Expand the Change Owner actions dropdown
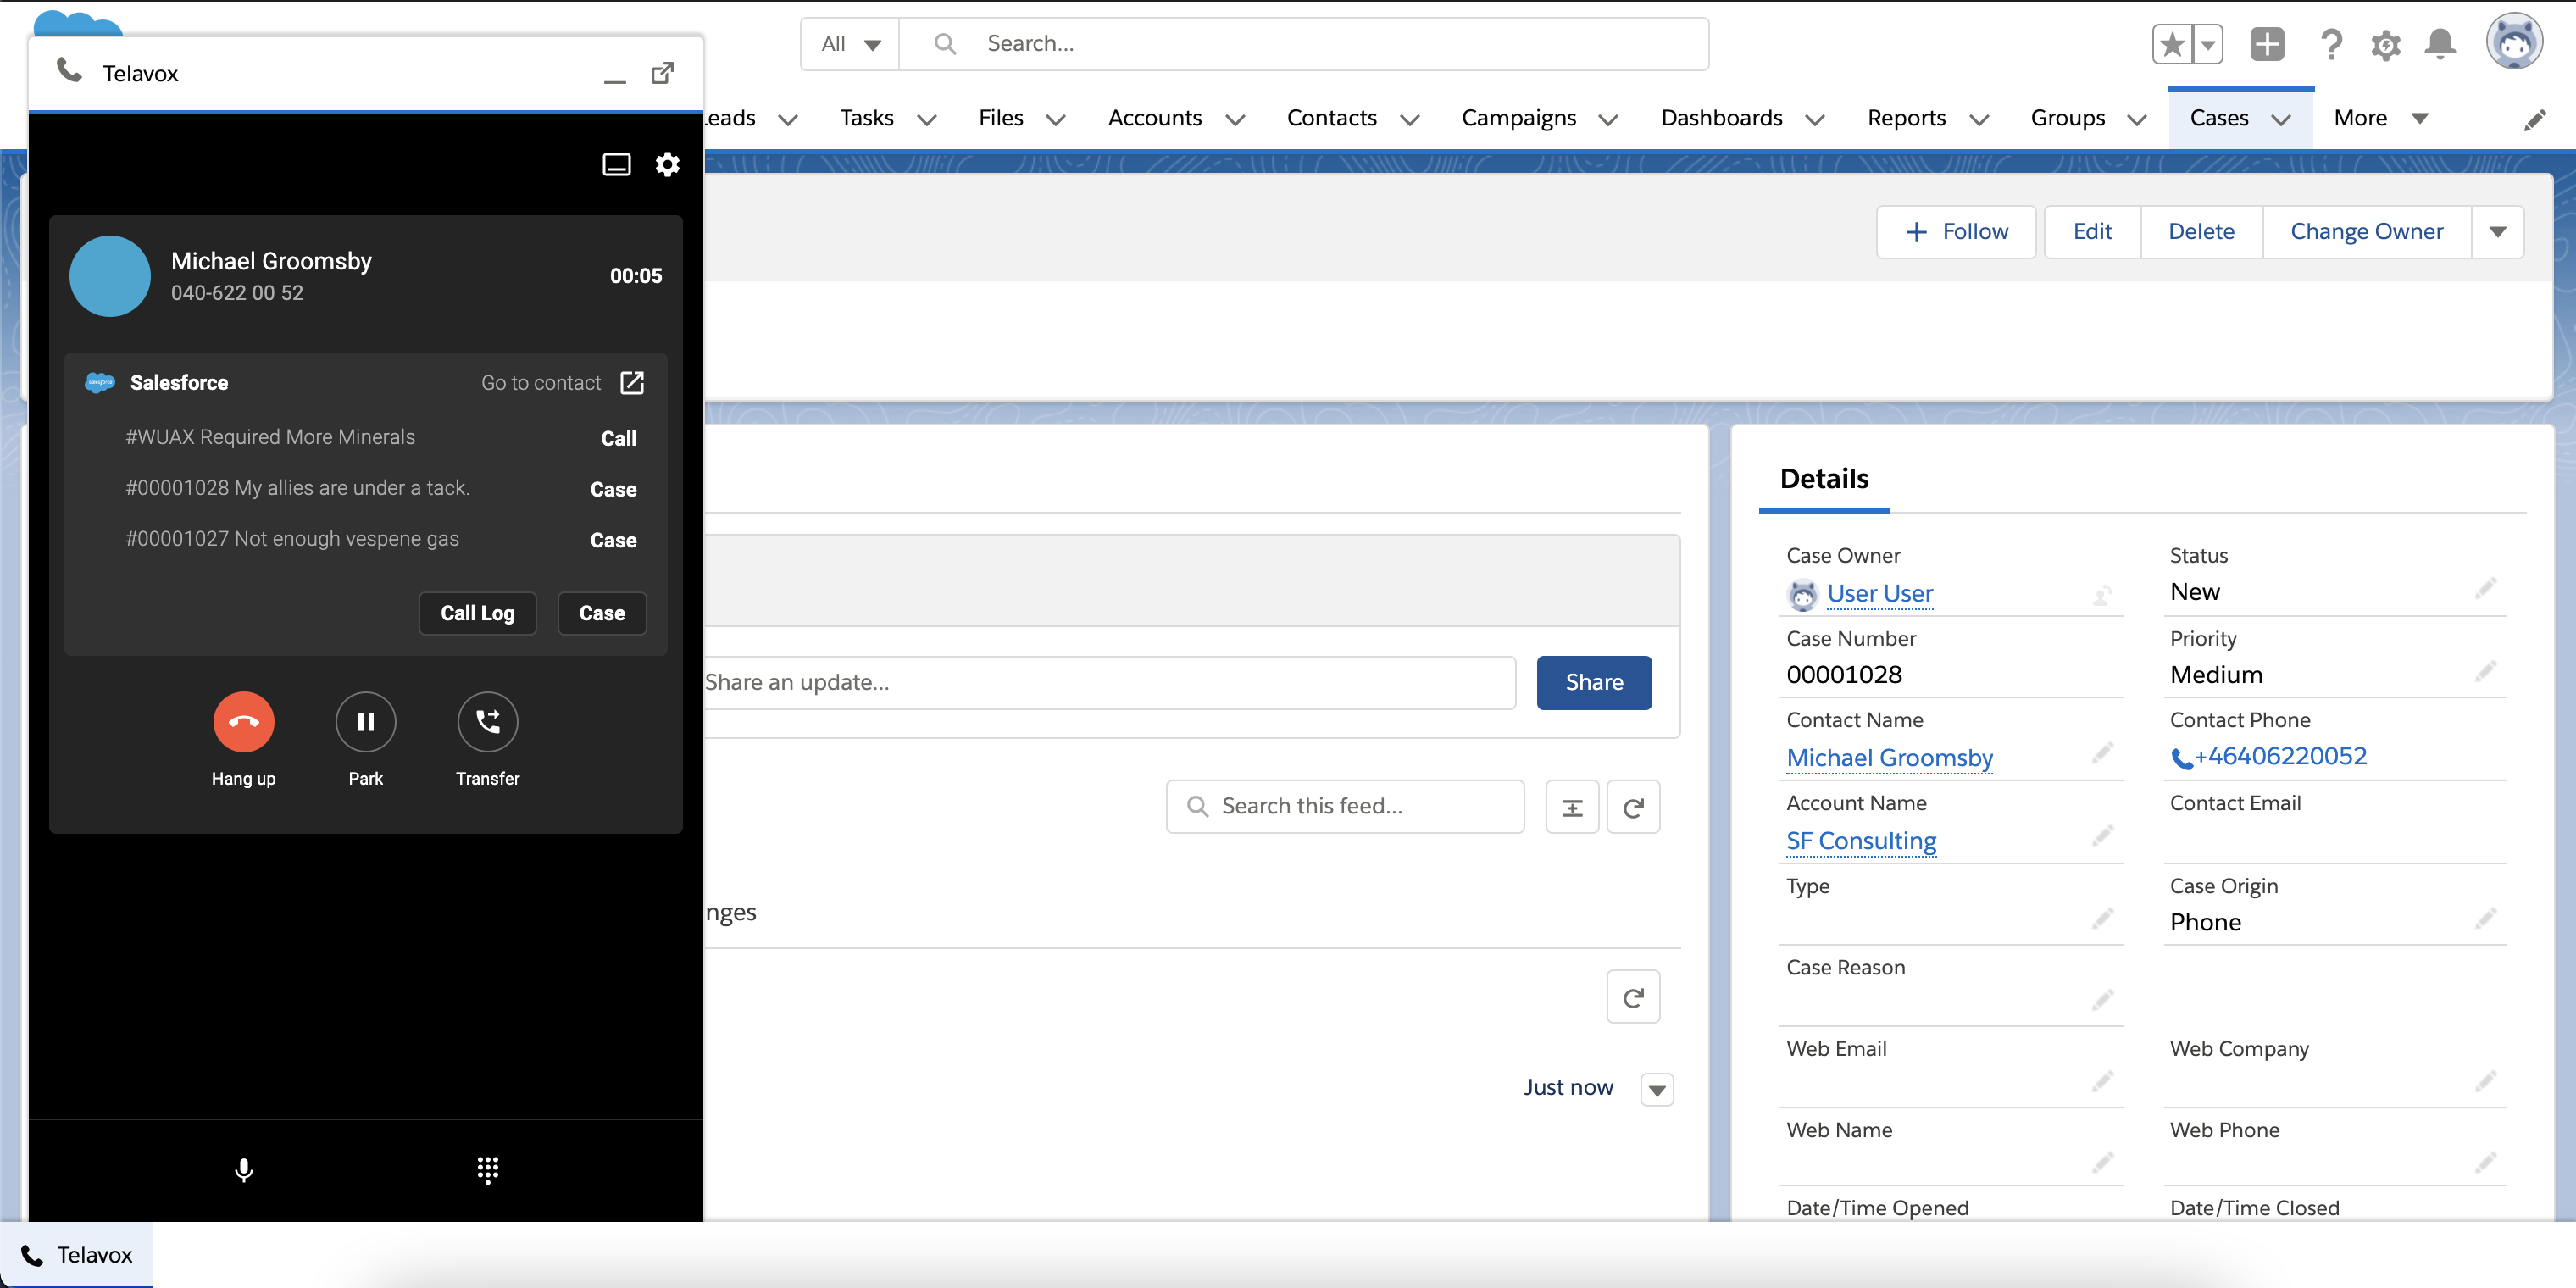Viewport: 2576px width, 1288px height. coord(2497,232)
